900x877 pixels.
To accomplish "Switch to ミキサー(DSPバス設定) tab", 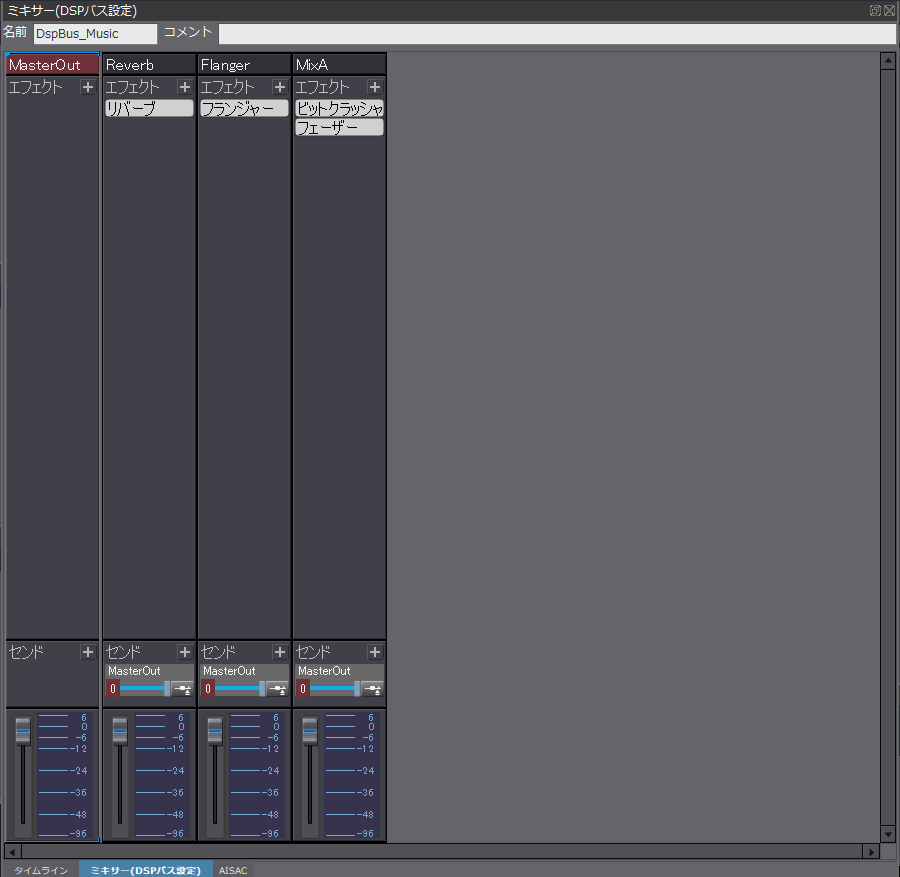I will (x=146, y=870).
